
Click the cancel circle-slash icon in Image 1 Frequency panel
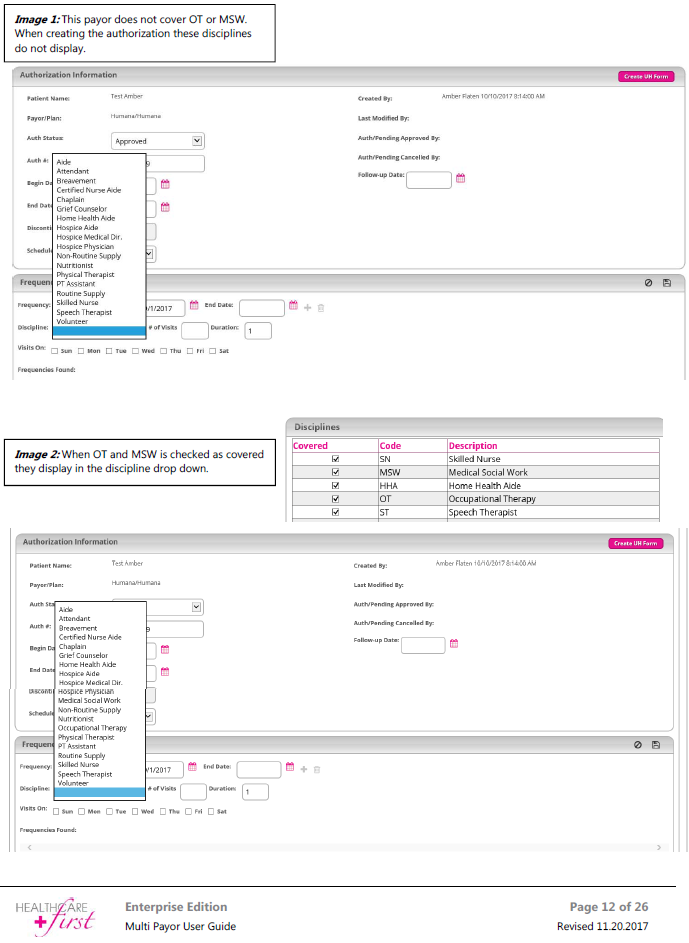648,283
